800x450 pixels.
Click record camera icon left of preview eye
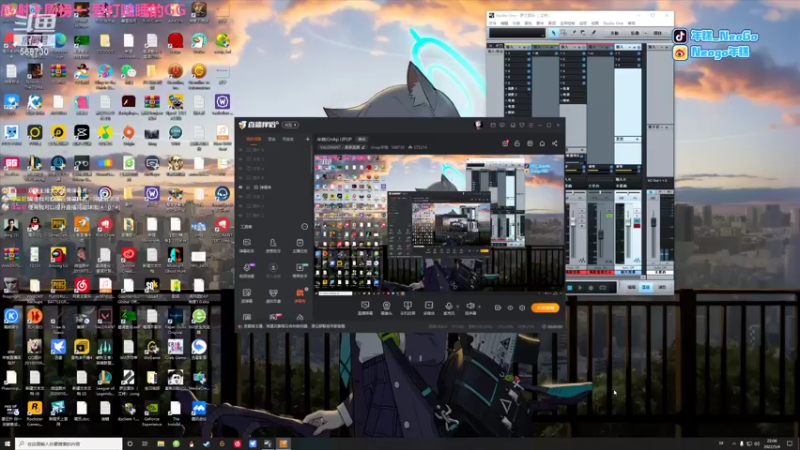point(498,308)
